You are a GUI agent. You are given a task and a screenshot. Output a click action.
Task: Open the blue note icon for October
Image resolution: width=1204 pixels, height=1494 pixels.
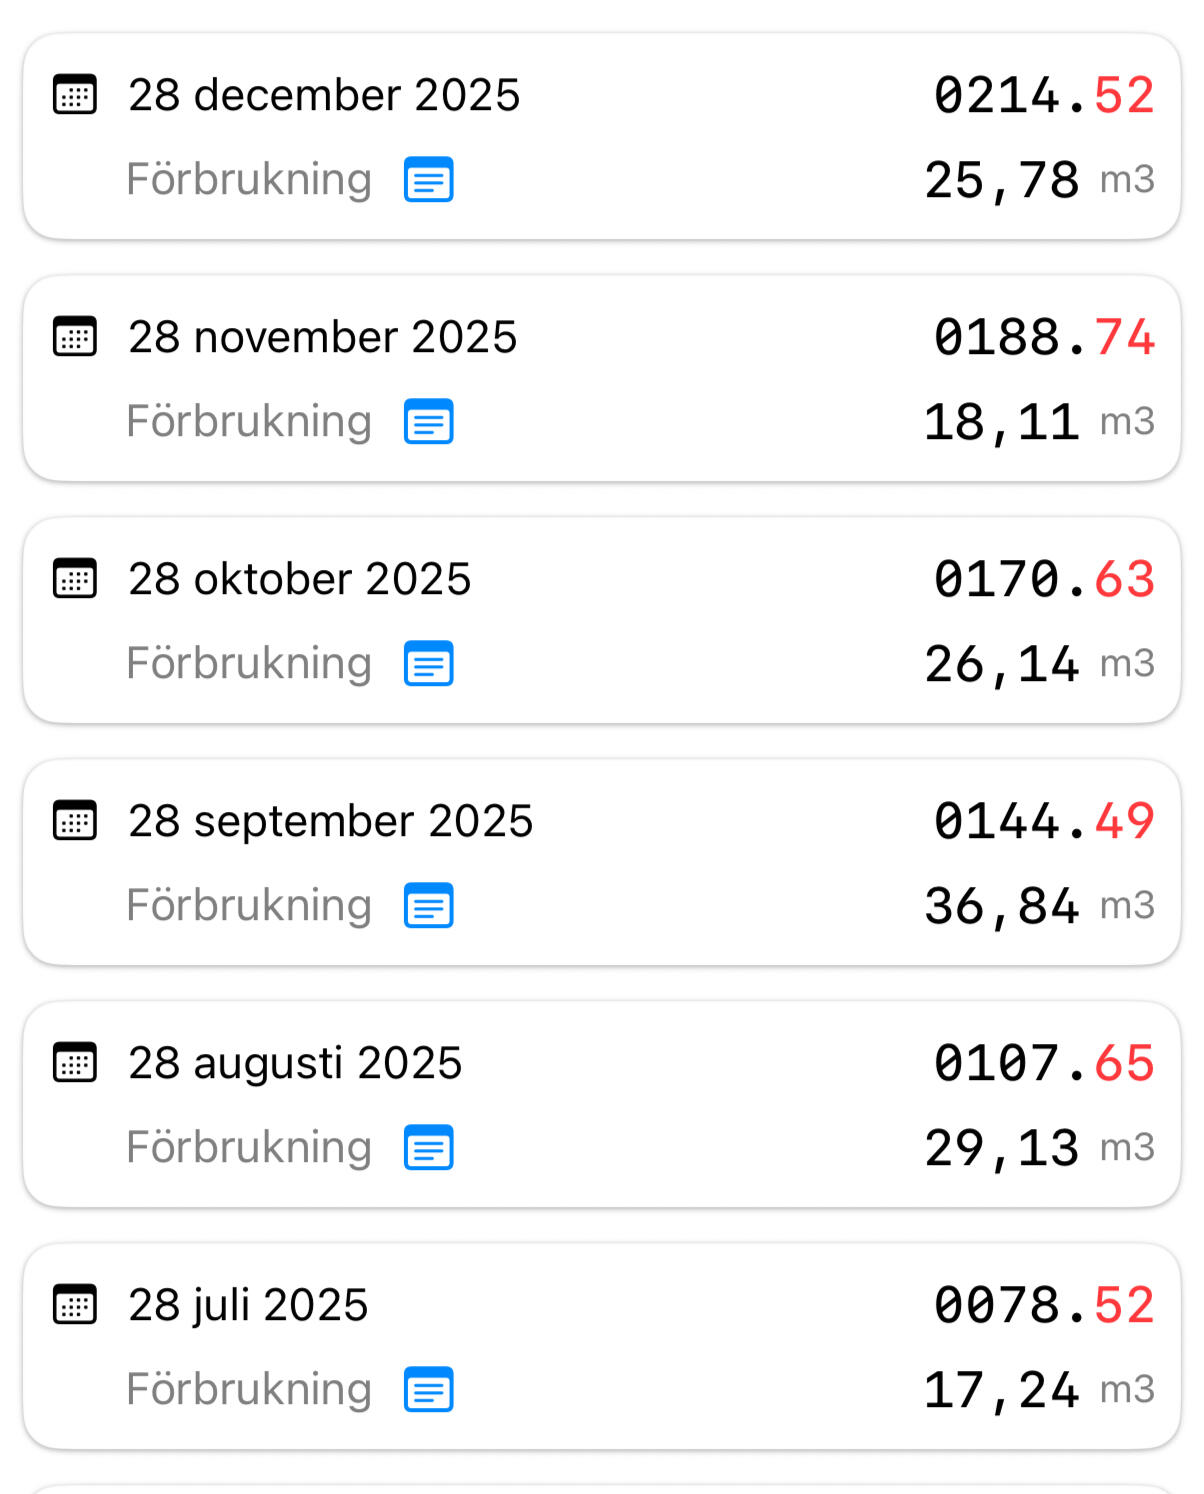pos(428,664)
